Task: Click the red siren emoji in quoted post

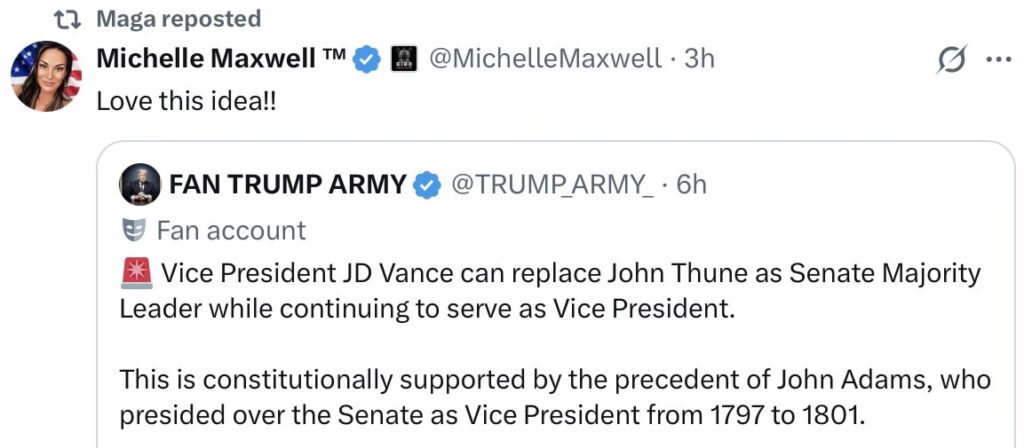Action: click(x=134, y=273)
